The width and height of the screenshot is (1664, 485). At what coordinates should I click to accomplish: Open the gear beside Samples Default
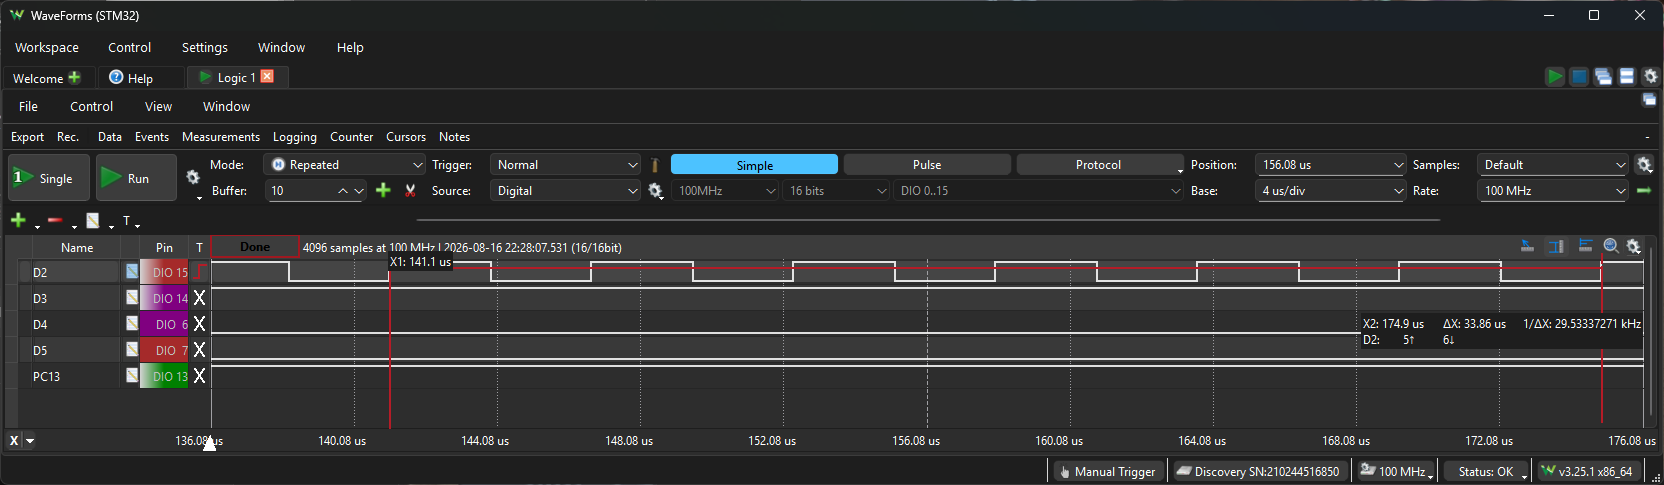click(1644, 165)
